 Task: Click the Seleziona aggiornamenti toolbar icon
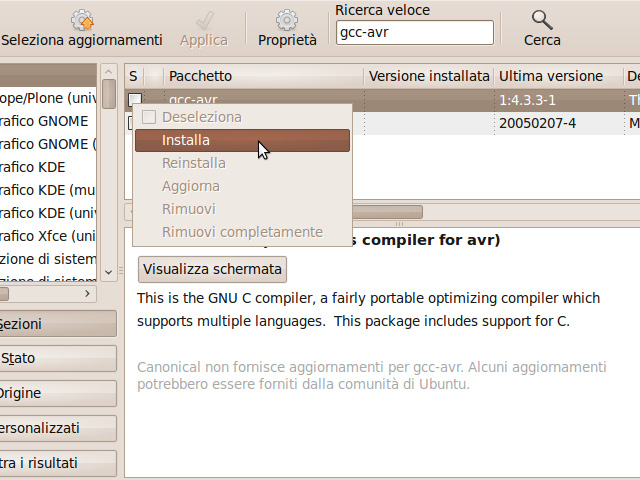[82, 20]
